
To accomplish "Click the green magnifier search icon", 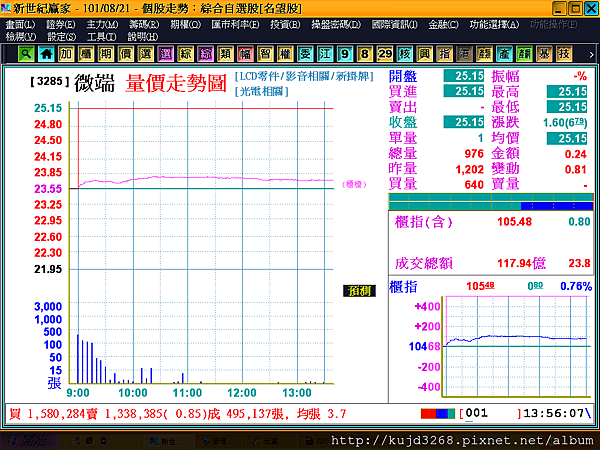I will [26, 54].
